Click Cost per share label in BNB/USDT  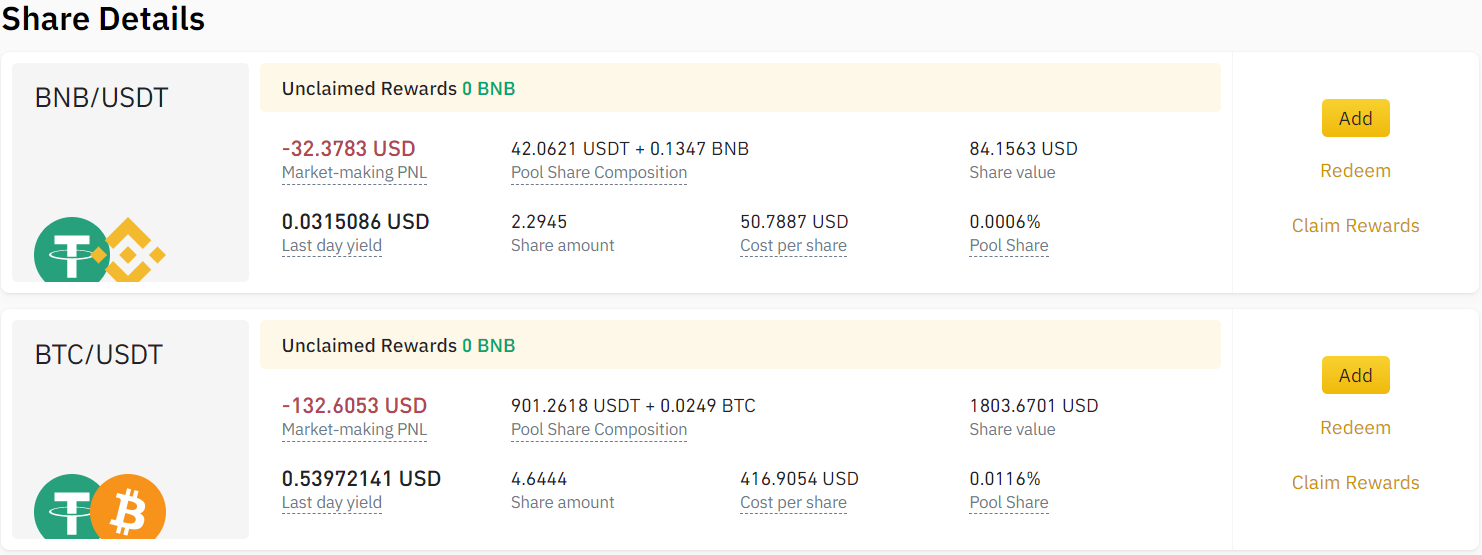(x=793, y=246)
